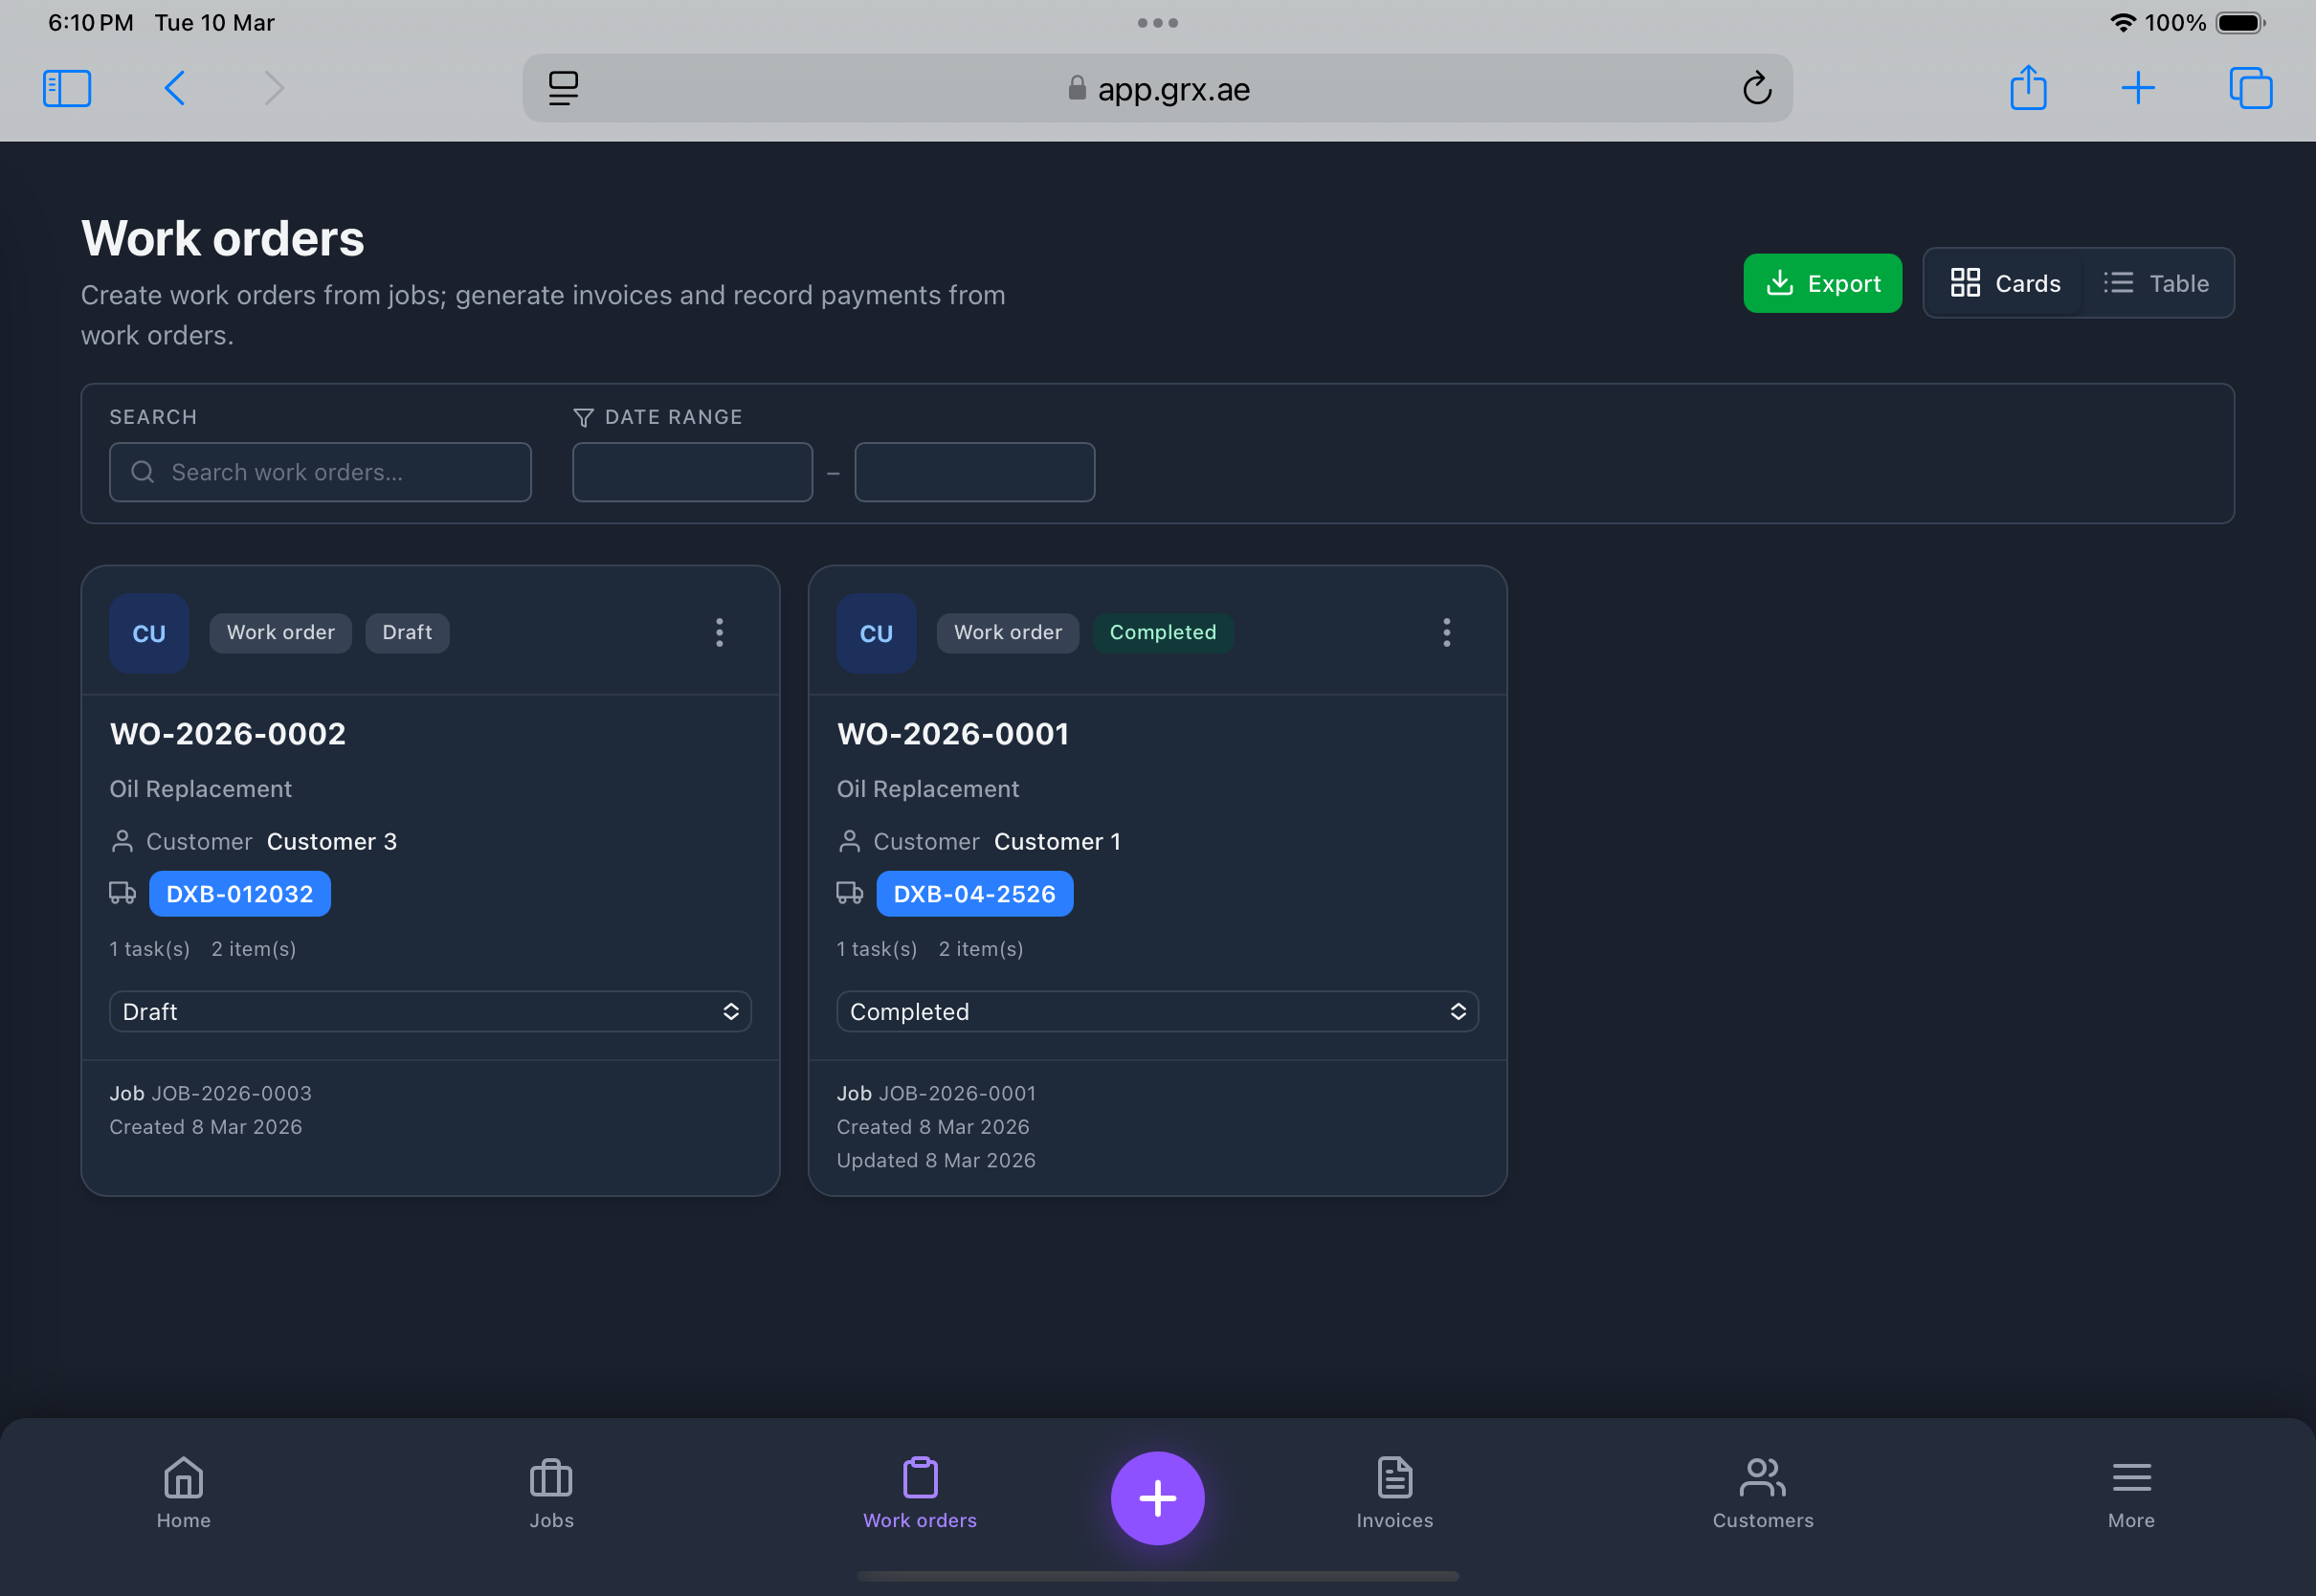
Task: Open Completed status dropdown on WO-2026-0001
Action: 1157,1011
